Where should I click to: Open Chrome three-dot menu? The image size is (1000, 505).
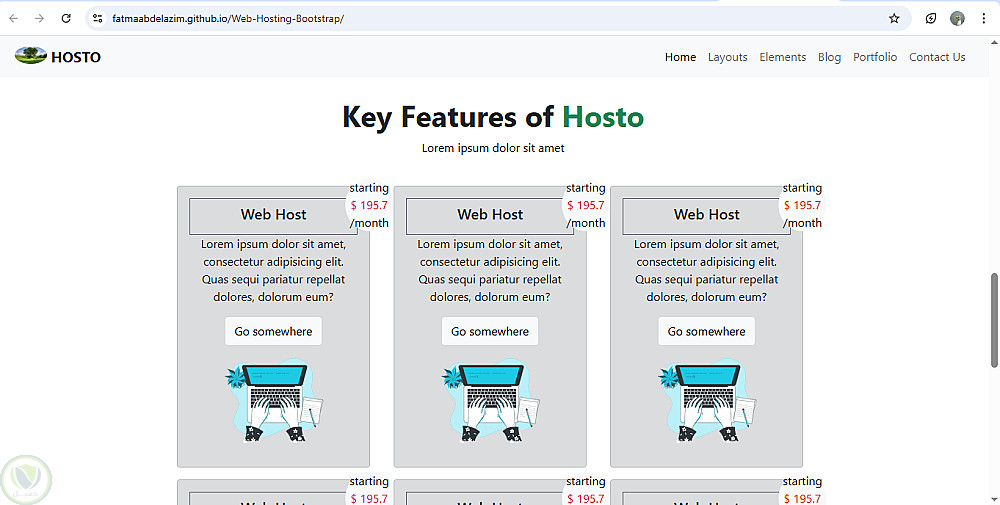click(x=984, y=18)
